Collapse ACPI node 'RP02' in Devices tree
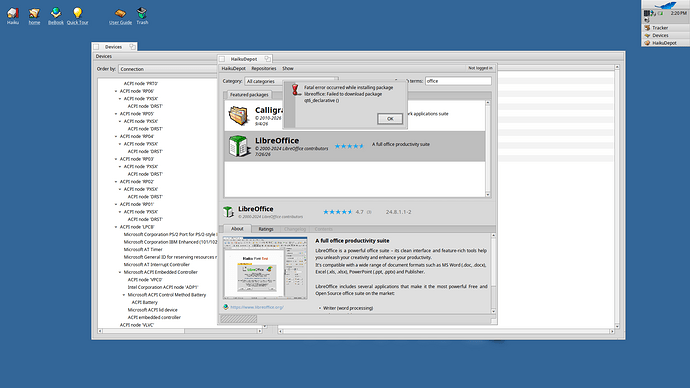690x388 pixels. pyautogui.click(x=116, y=182)
